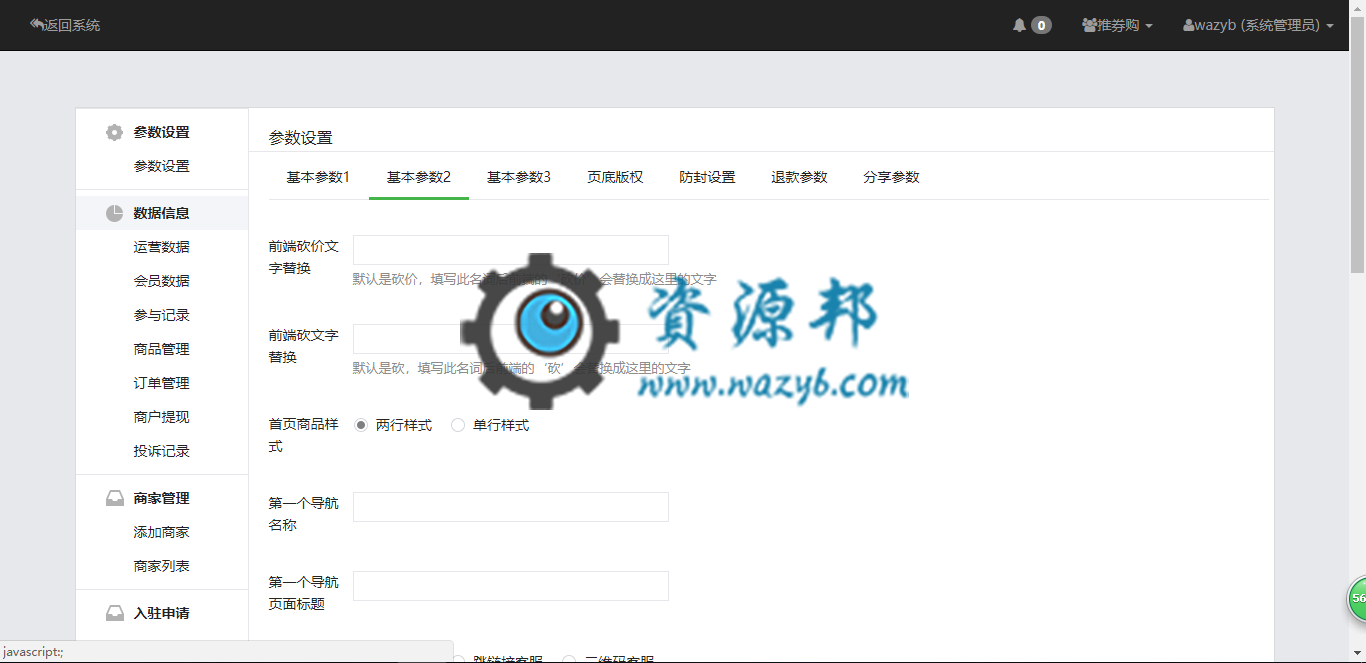The height and width of the screenshot is (663, 1366).
Task: Open the 参数设置 sidebar submenu item
Action: pos(162,166)
